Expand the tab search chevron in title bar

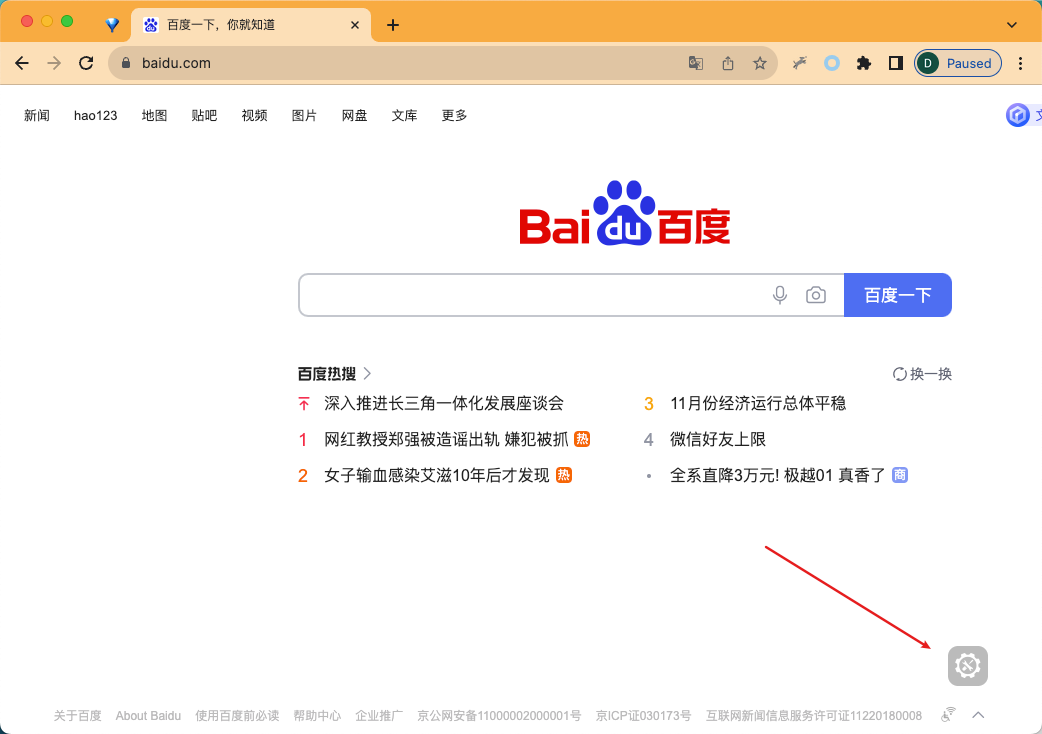[x=1012, y=24]
